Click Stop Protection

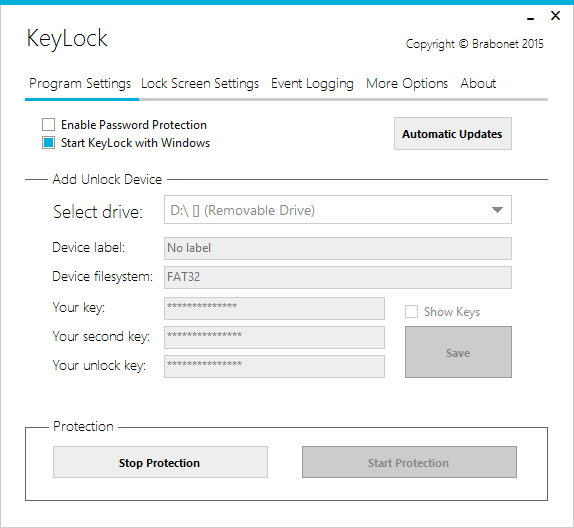160,462
